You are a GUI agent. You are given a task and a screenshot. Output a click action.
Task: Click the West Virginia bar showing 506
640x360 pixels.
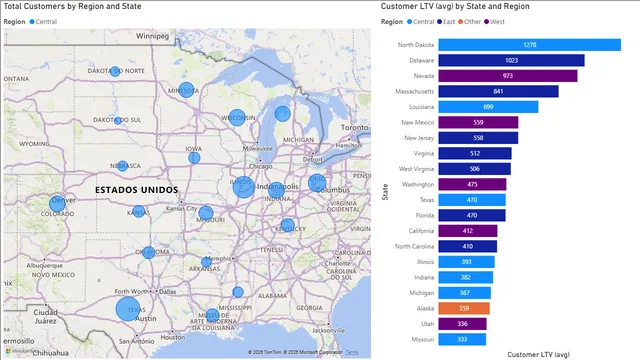pos(475,169)
